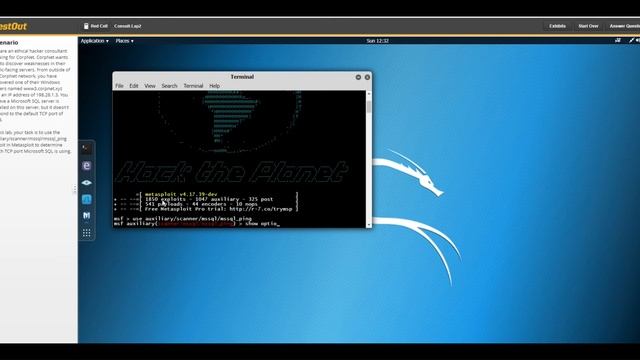
Task: Open the Terminal Search menu
Action: (x=169, y=86)
